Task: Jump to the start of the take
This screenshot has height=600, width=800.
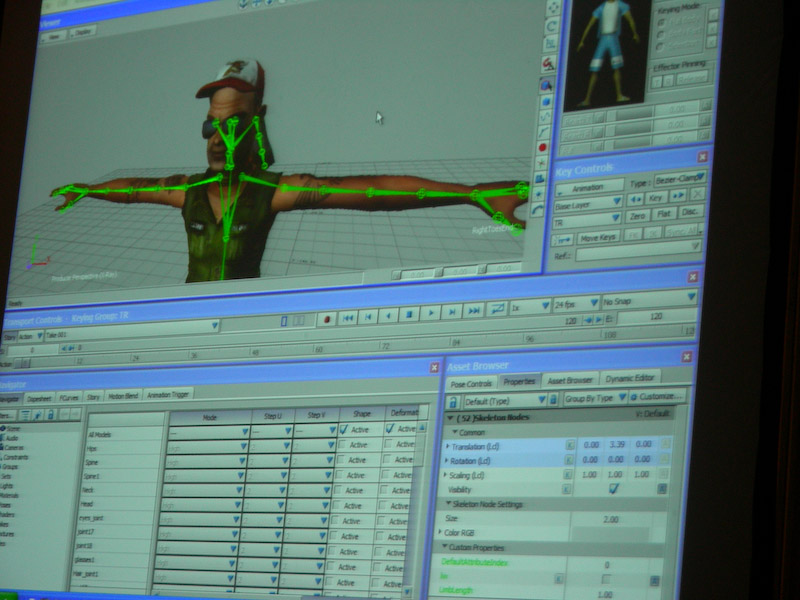Action: pyautogui.click(x=348, y=318)
